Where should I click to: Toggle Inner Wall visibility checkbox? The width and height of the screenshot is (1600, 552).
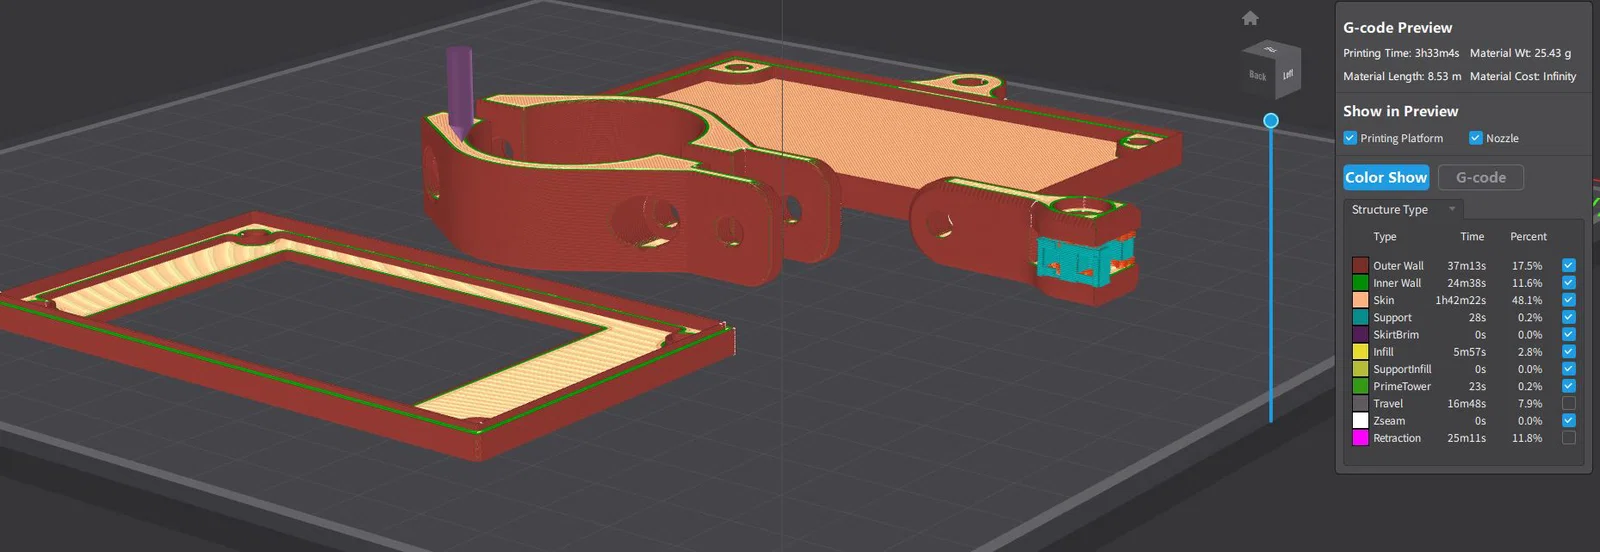(x=1568, y=283)
